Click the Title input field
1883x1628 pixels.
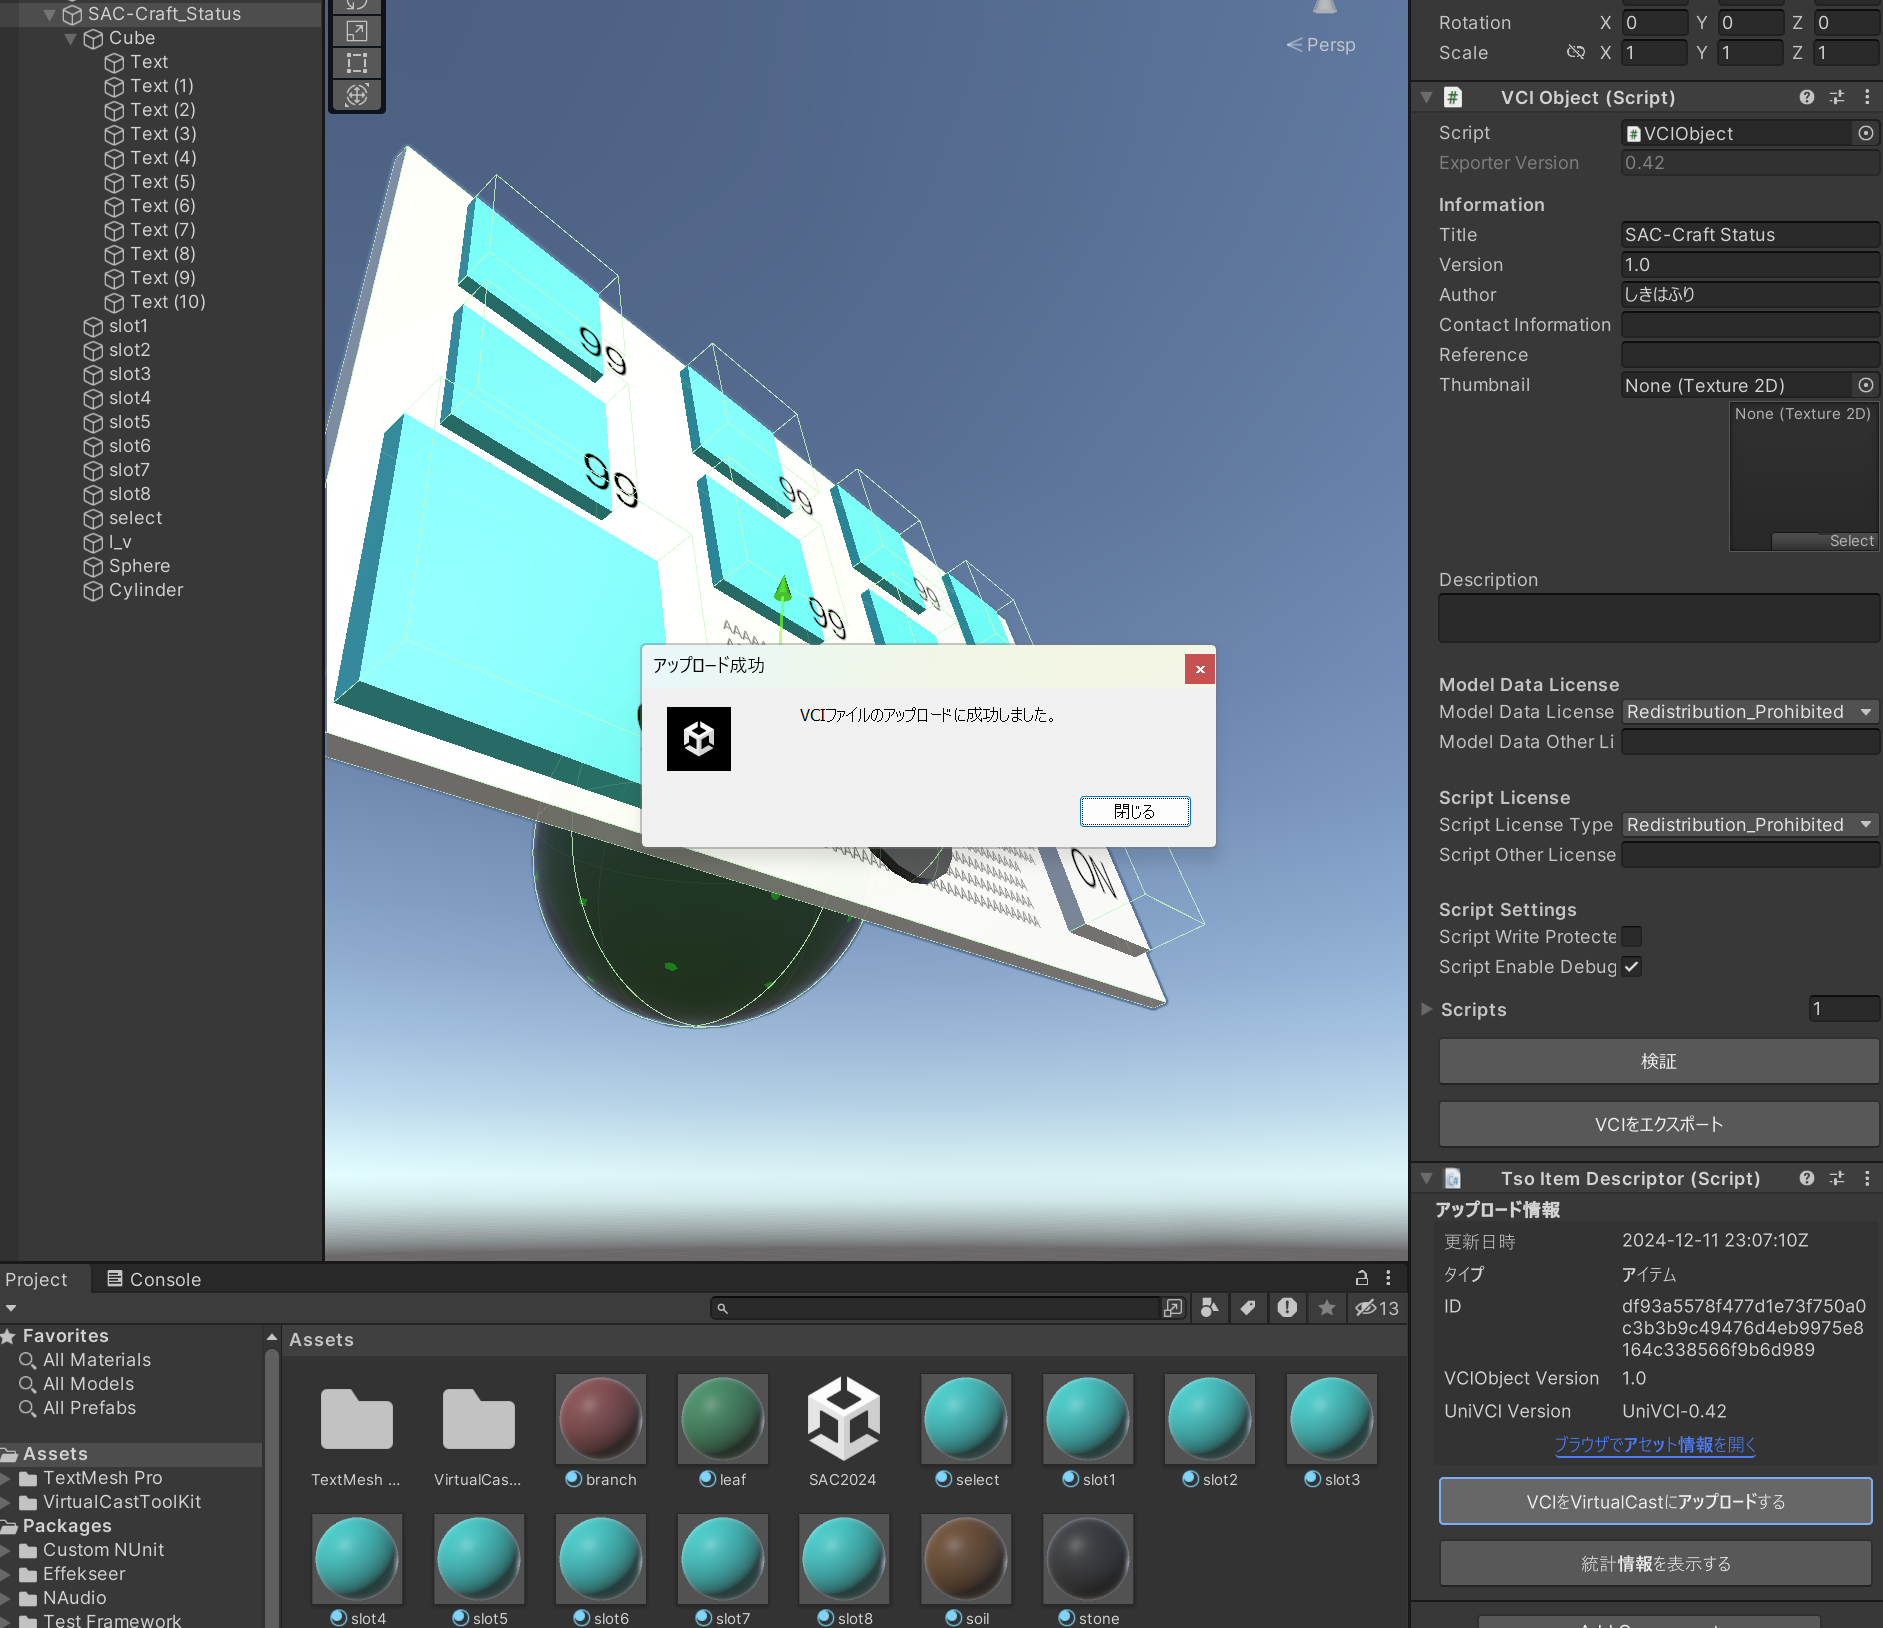1750,235
